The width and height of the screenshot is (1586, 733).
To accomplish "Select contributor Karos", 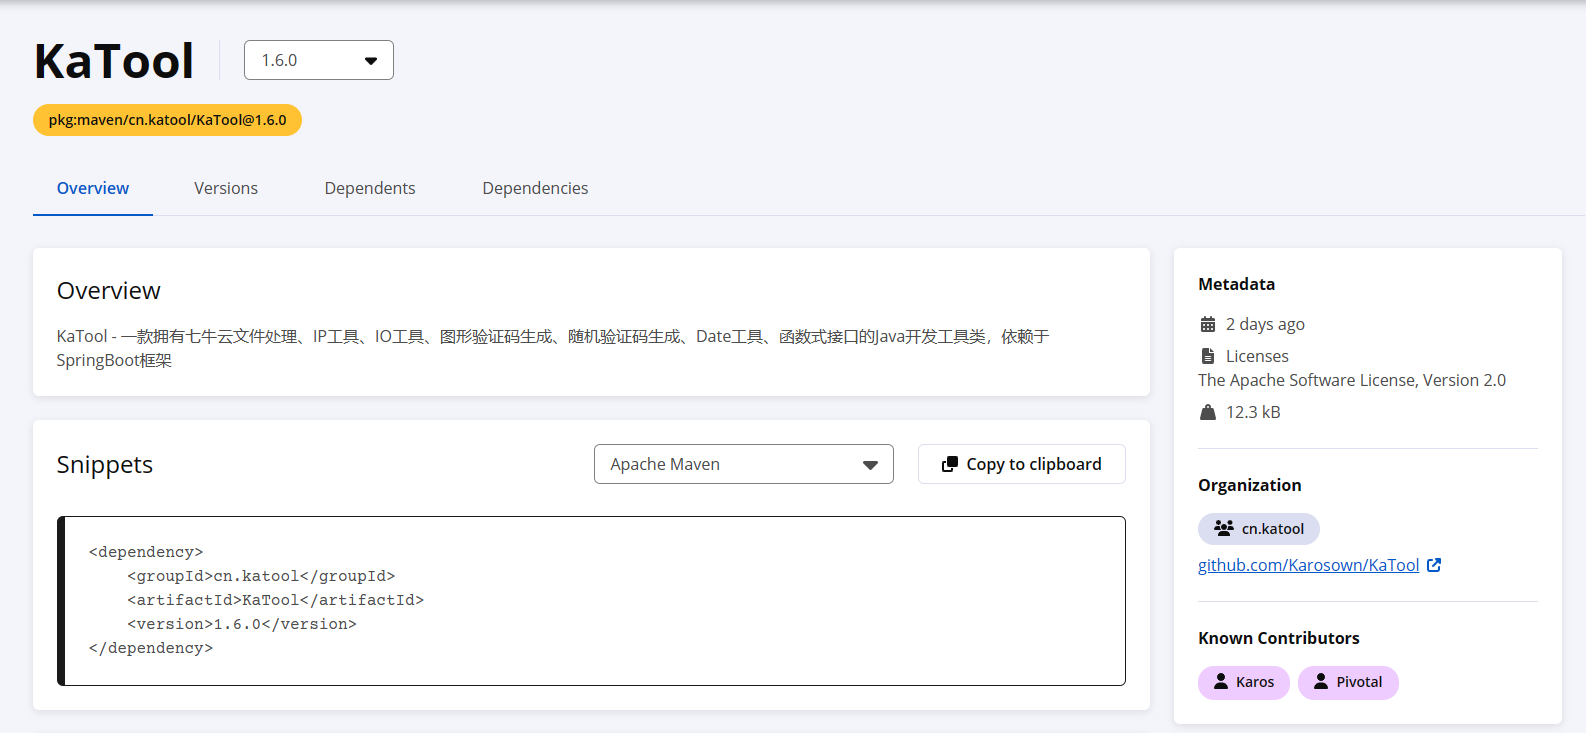I will tap(1244, 683).
